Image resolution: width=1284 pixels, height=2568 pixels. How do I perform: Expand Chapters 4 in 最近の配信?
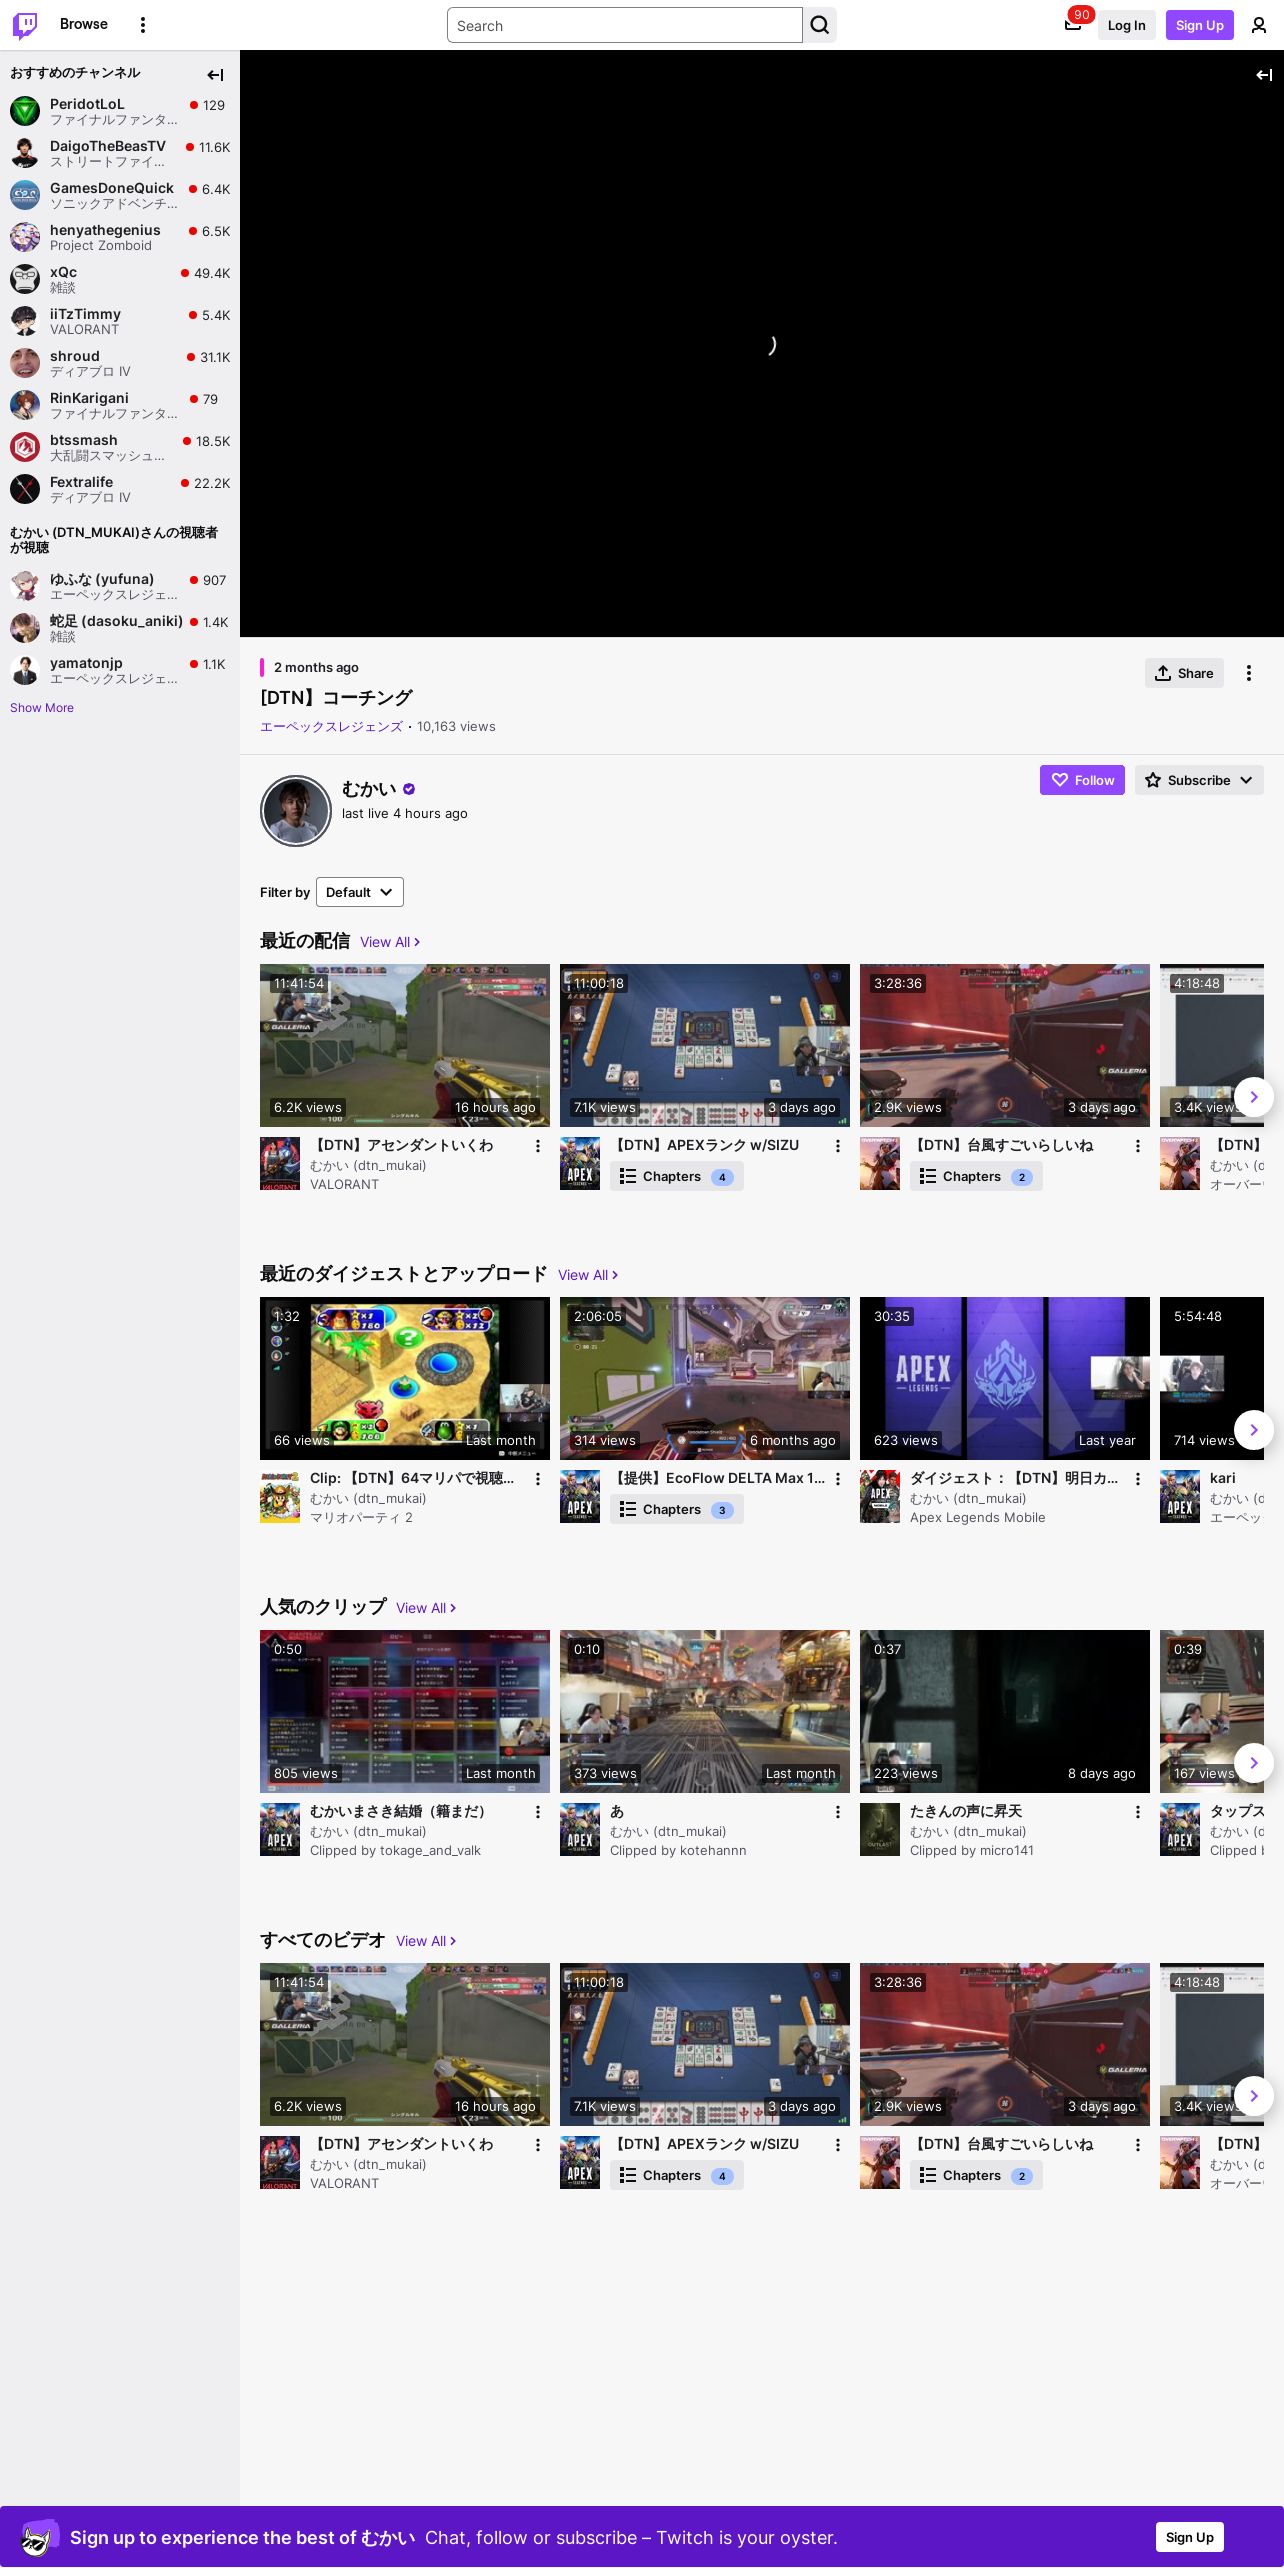(x=677, y=1176)
